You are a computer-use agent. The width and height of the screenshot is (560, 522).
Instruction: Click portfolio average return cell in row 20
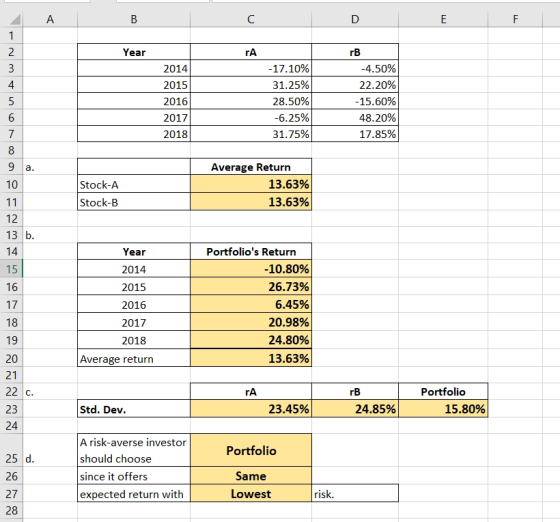251,358
